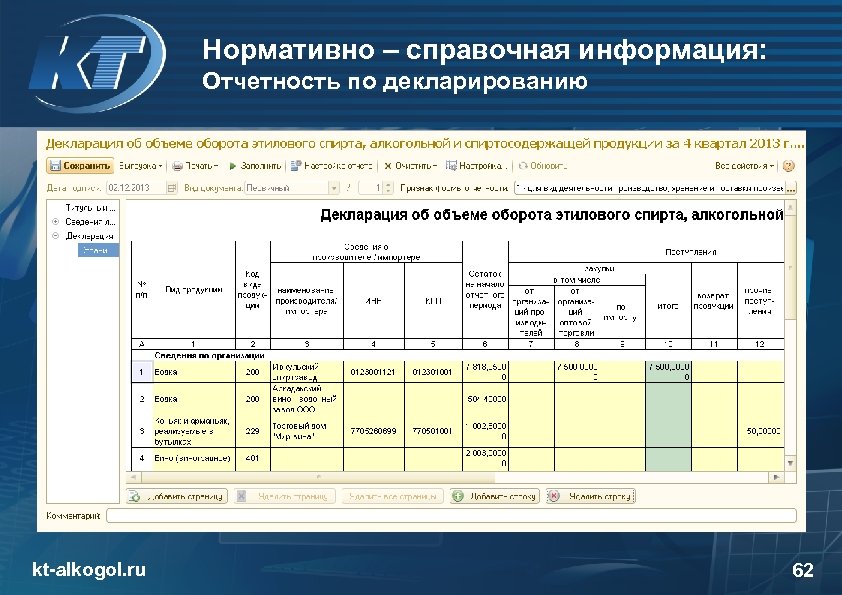The width and height of the screenshot is (842, 595).
Task: Click the Вид продукции column header
Action: point(194,290)
